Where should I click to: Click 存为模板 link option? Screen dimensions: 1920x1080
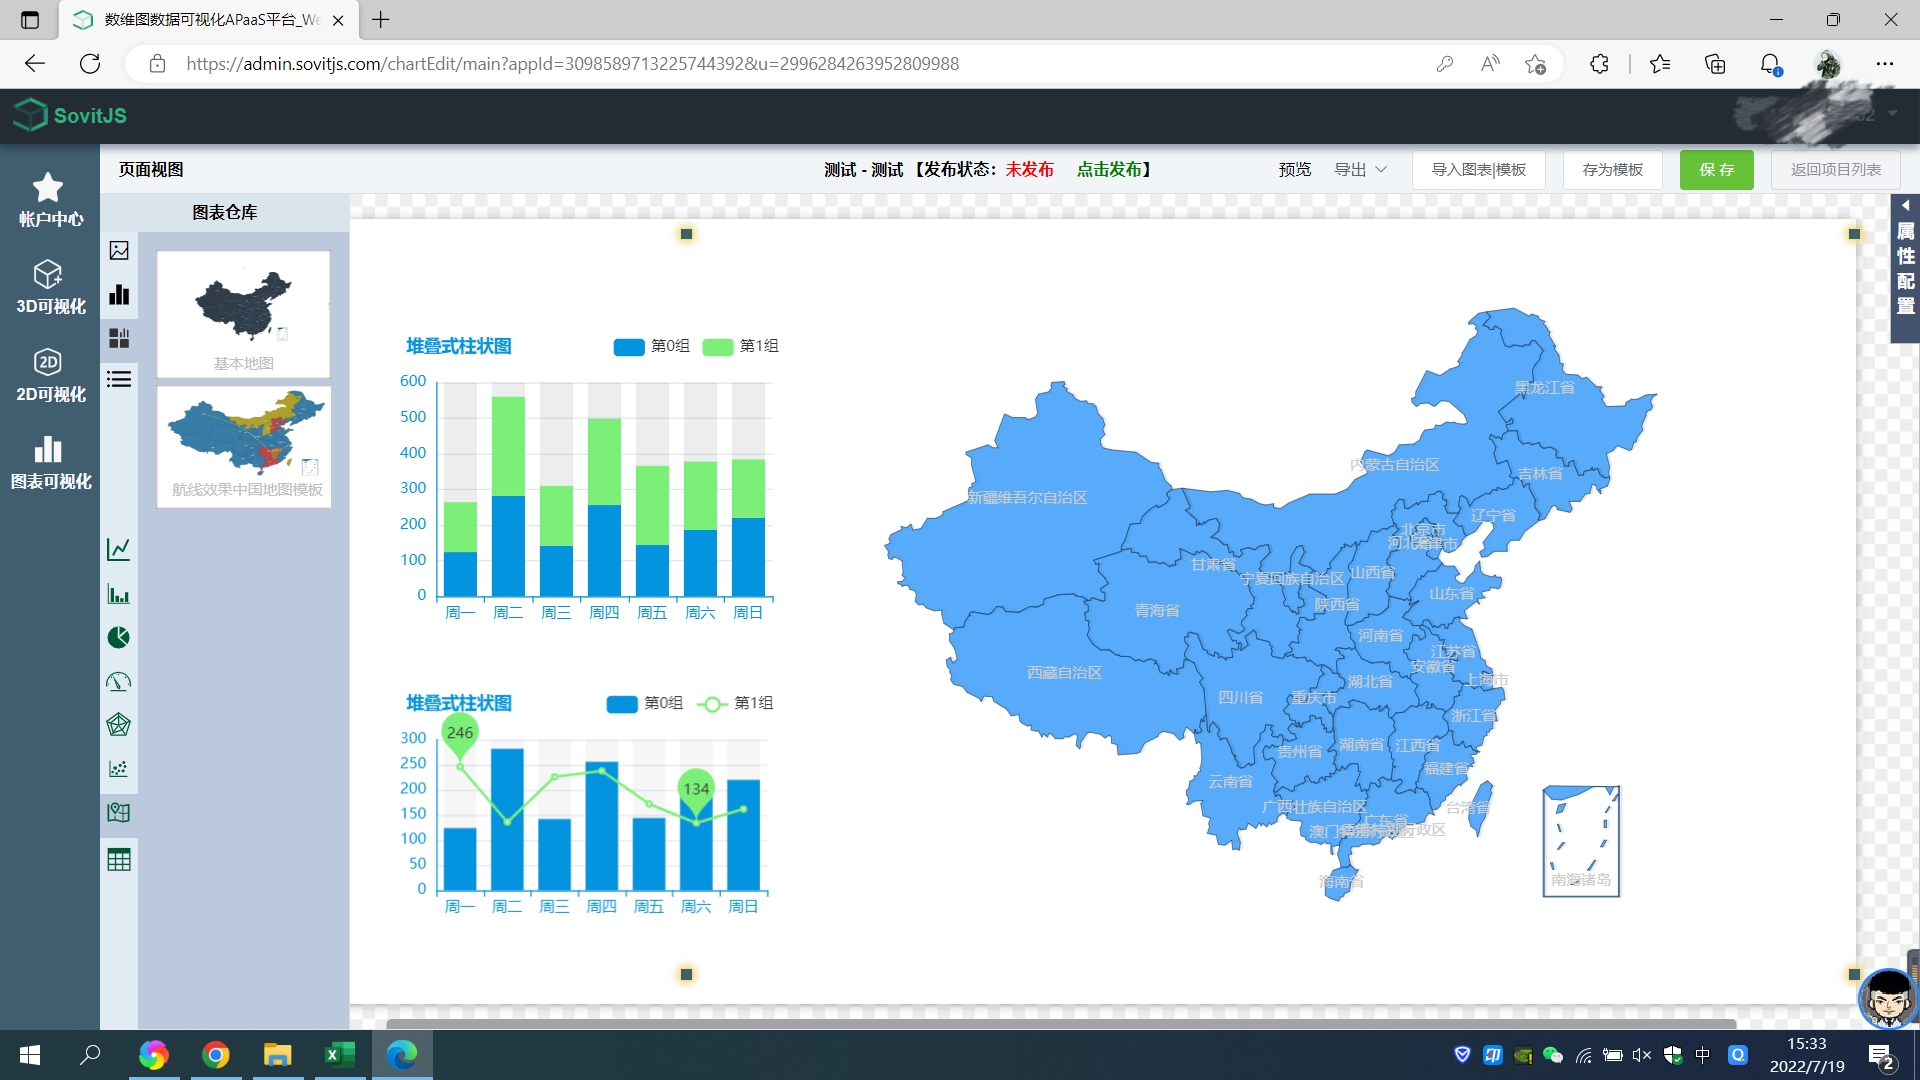[x=1611, y=169]
